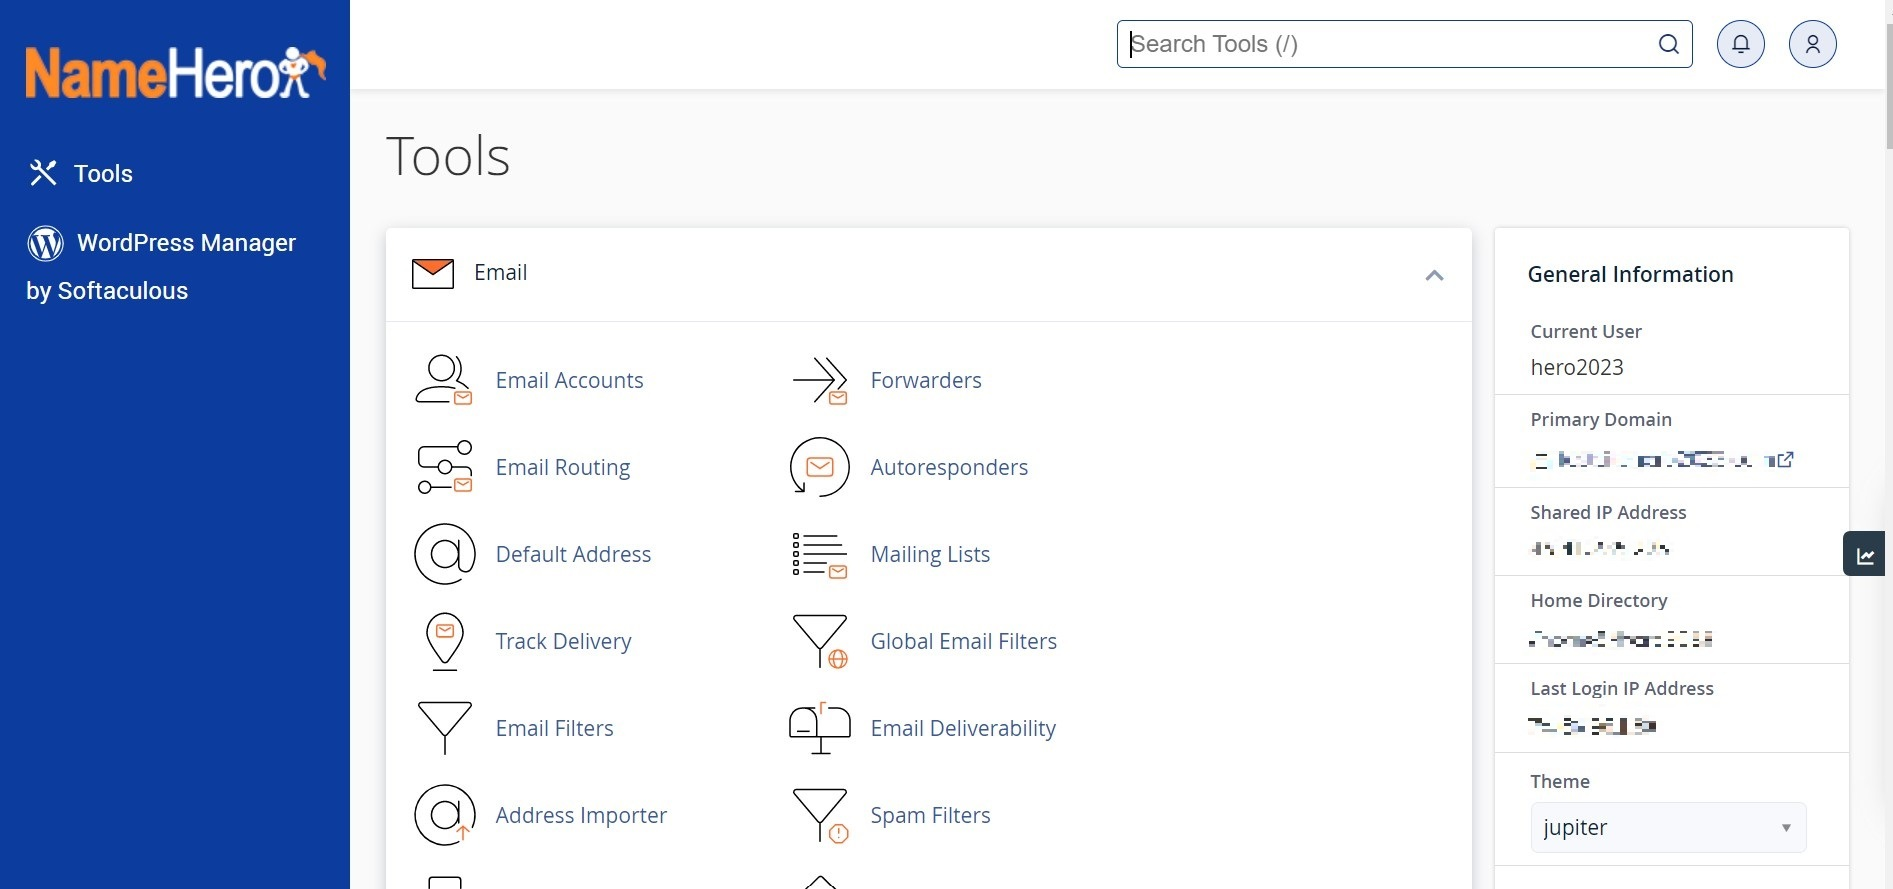Open the Track Delivery link
Image resolution: width=1893 pixels, height=889 pixels.
(563, 641)
